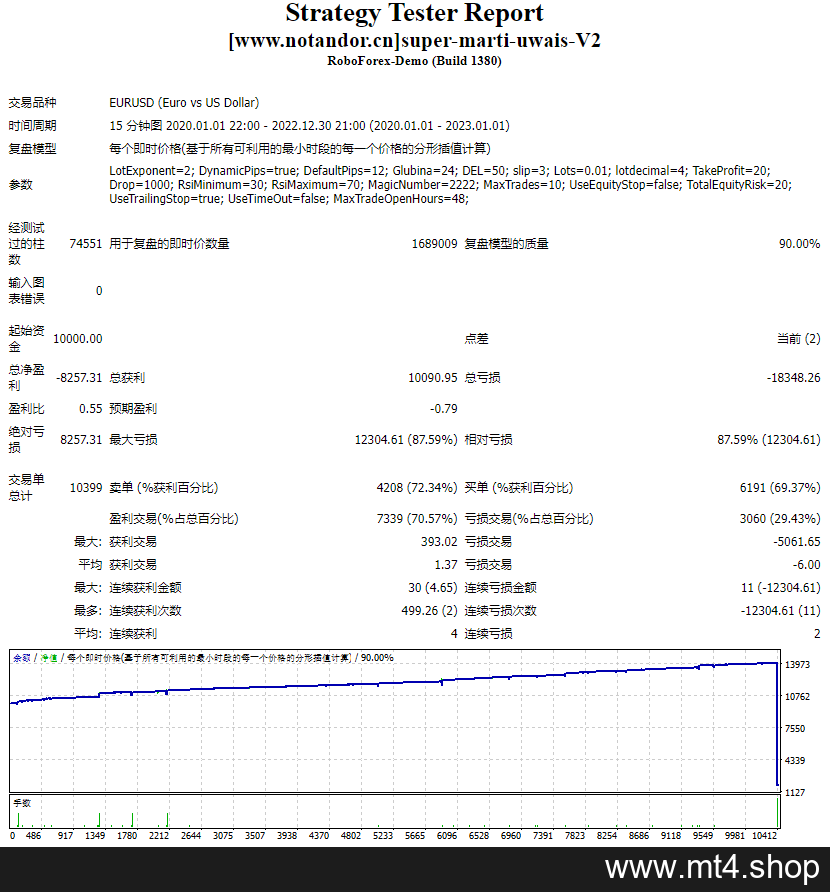Click the 时间周期 label
The image size is (830, 892).
pos(32,126)
